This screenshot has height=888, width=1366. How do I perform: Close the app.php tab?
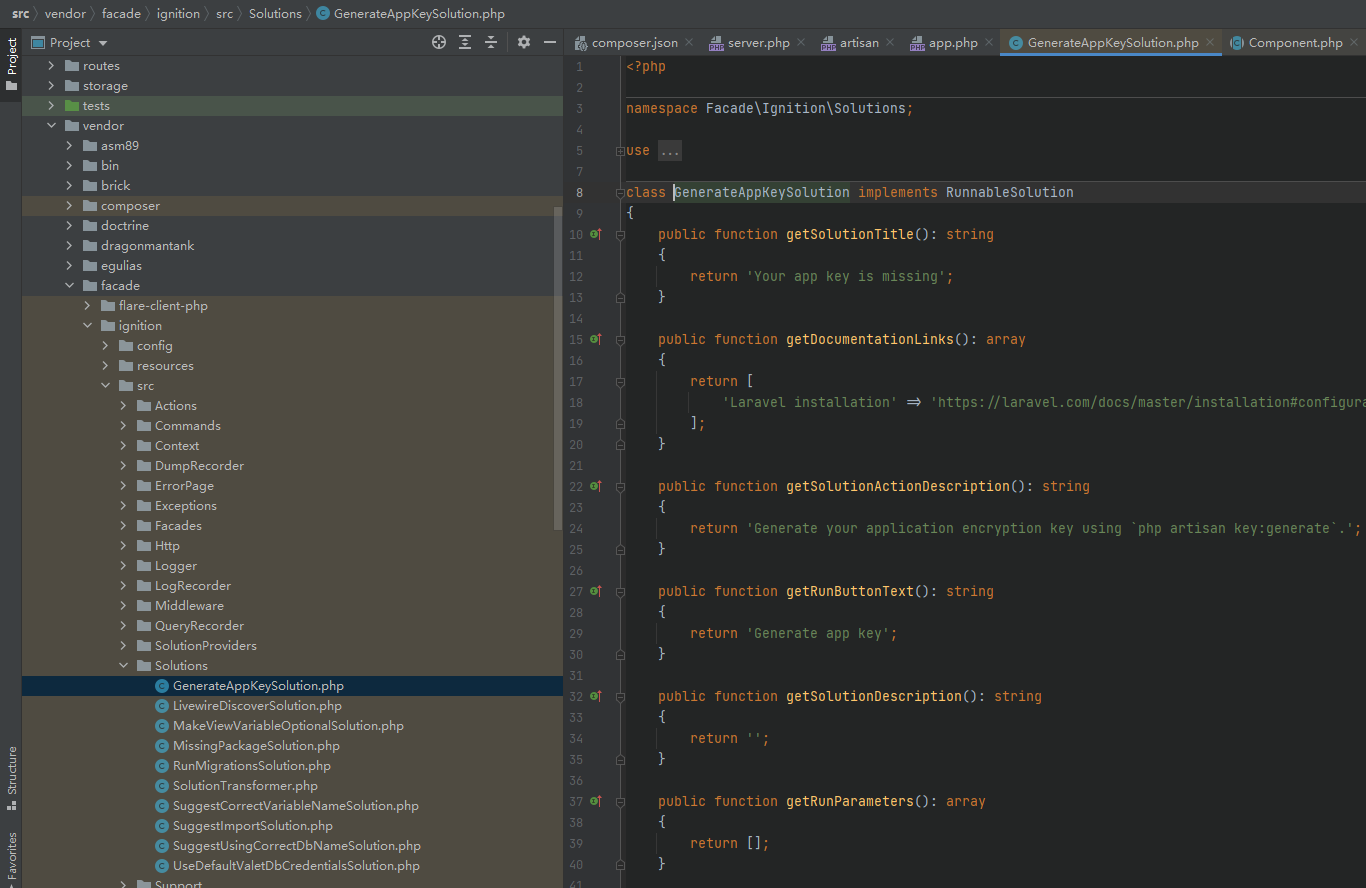click(990, 43)
